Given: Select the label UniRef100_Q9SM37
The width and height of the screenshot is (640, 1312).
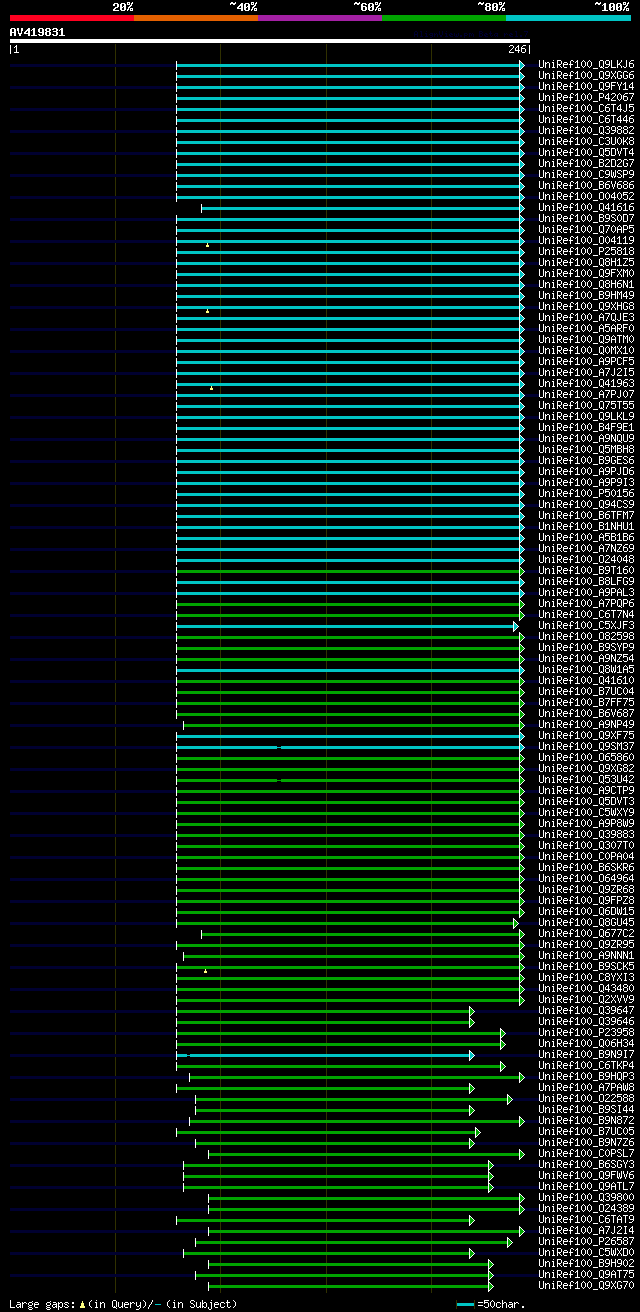Looking at the screenshot, I should [586, 746].
